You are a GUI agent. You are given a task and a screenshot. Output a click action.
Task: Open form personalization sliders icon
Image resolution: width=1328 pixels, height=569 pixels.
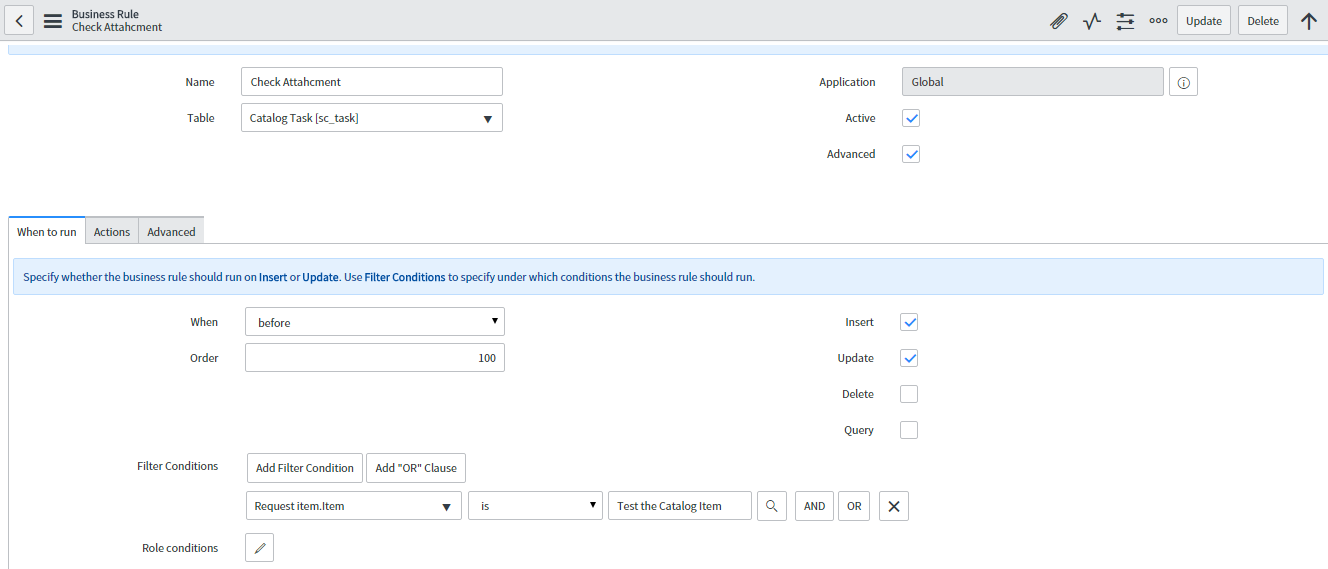click(x=1125, y=21)
